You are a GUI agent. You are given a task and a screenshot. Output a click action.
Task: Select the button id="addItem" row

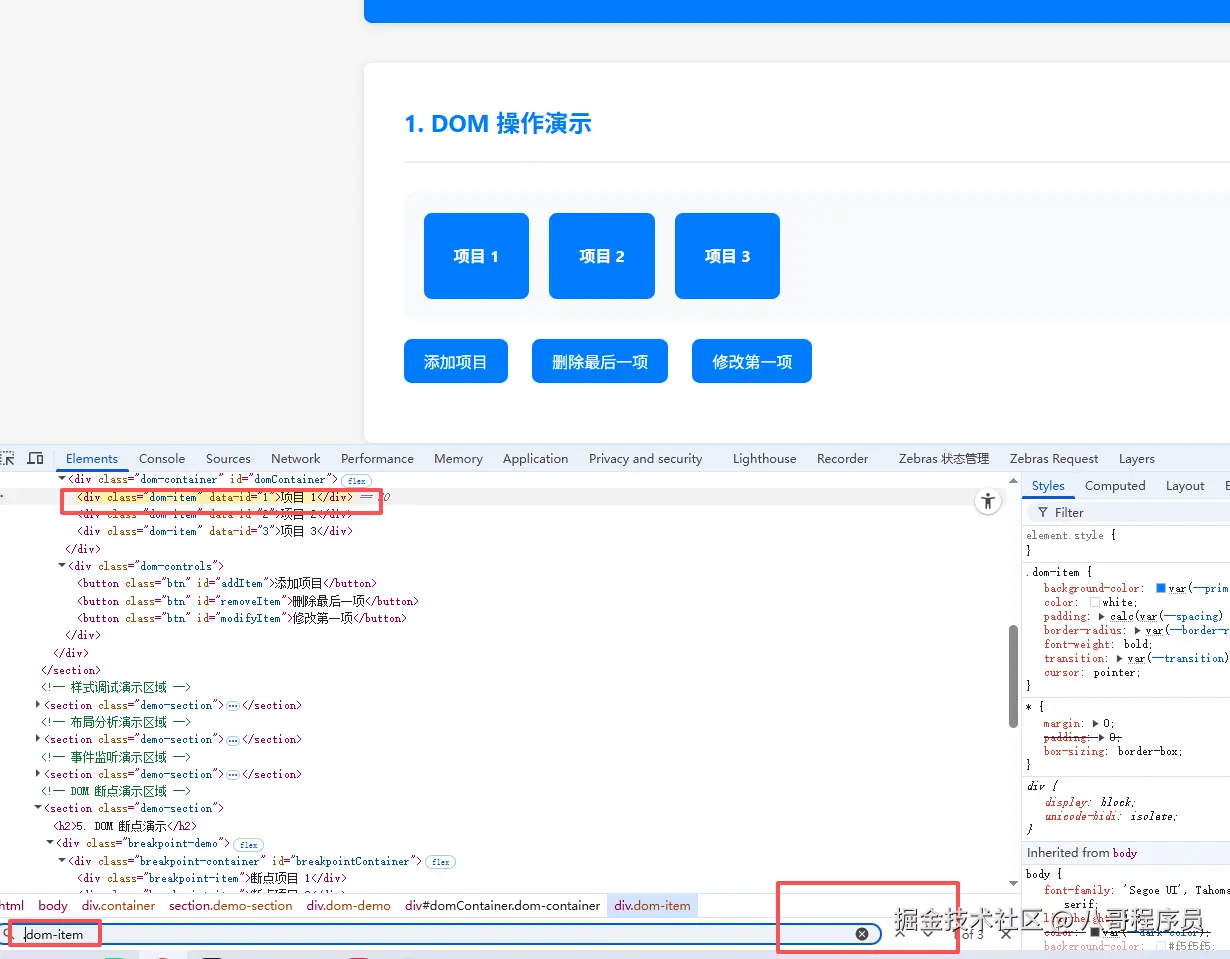(x=226, y=583)
